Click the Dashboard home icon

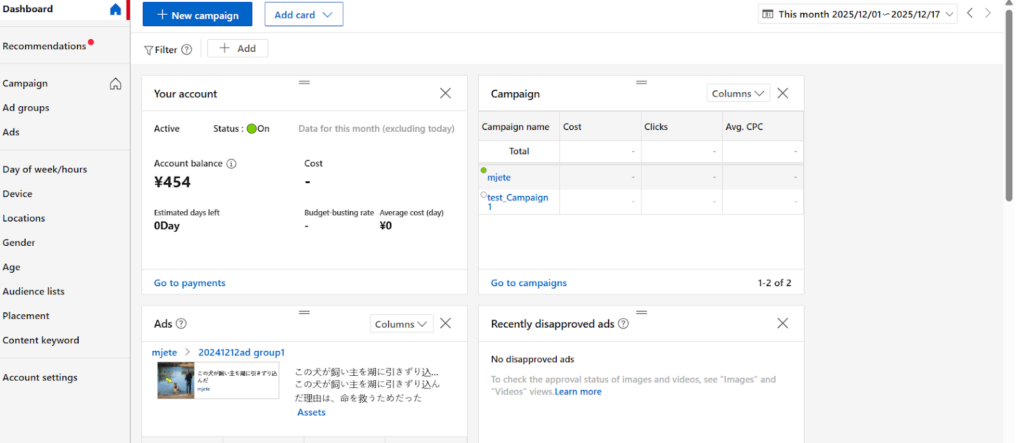pyautogui.click(x=115, y=10)
